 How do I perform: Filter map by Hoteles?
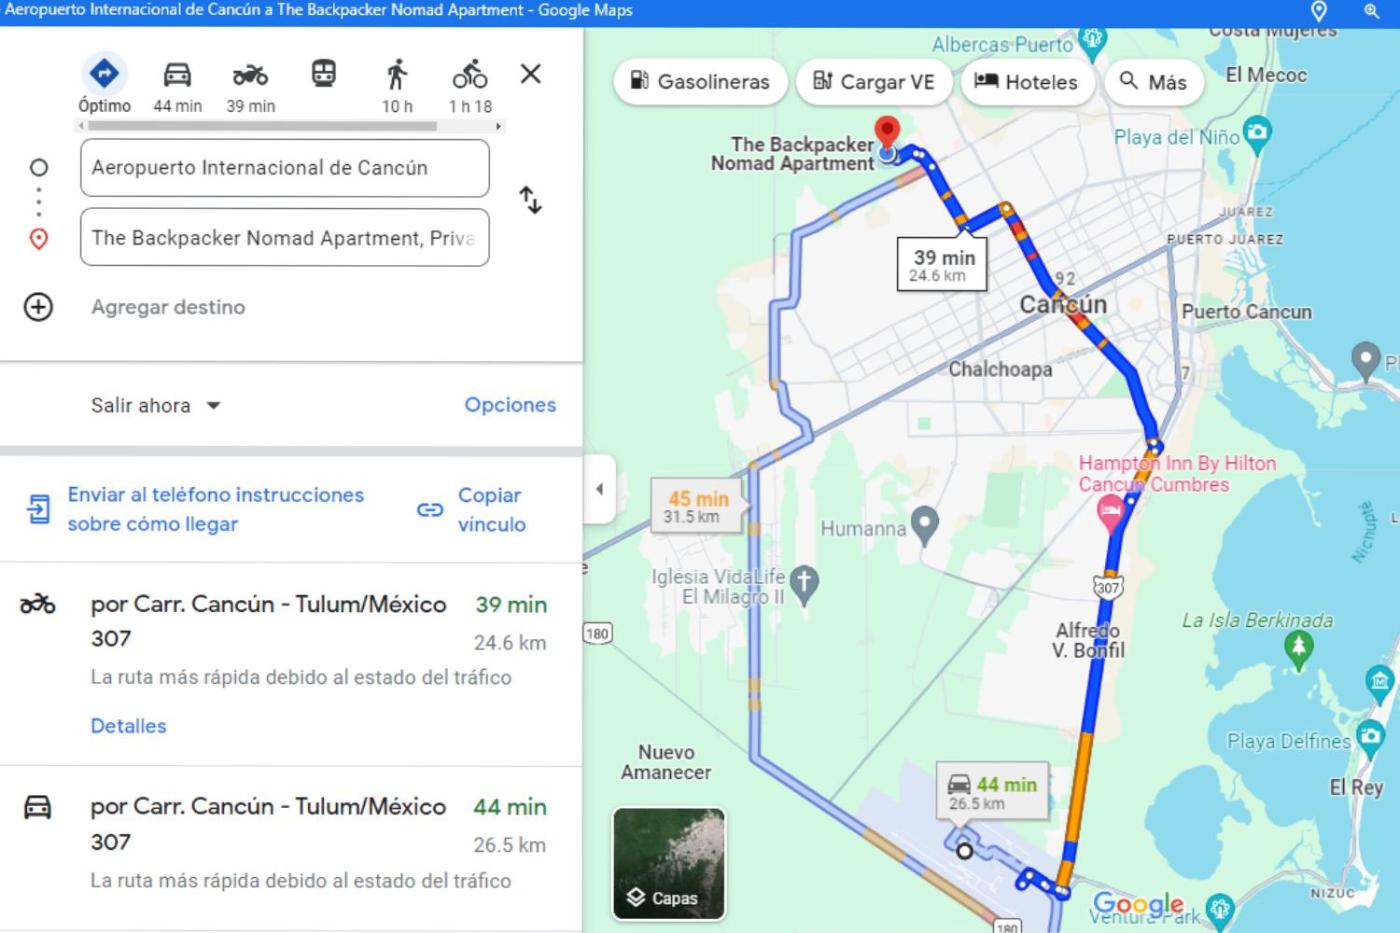pos(1026,82)
